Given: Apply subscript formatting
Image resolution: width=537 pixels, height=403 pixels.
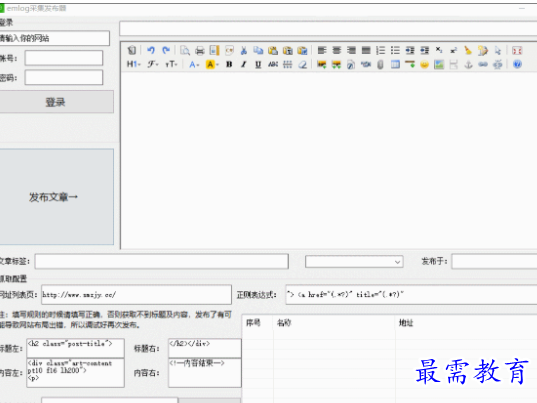Looking at the screenshot, I should [439, 50].
